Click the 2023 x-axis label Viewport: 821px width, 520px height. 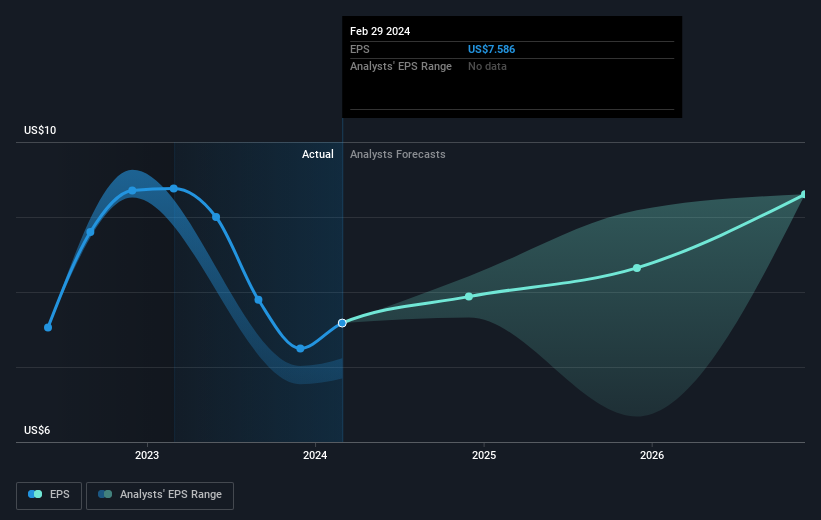[x=147, y=455]
